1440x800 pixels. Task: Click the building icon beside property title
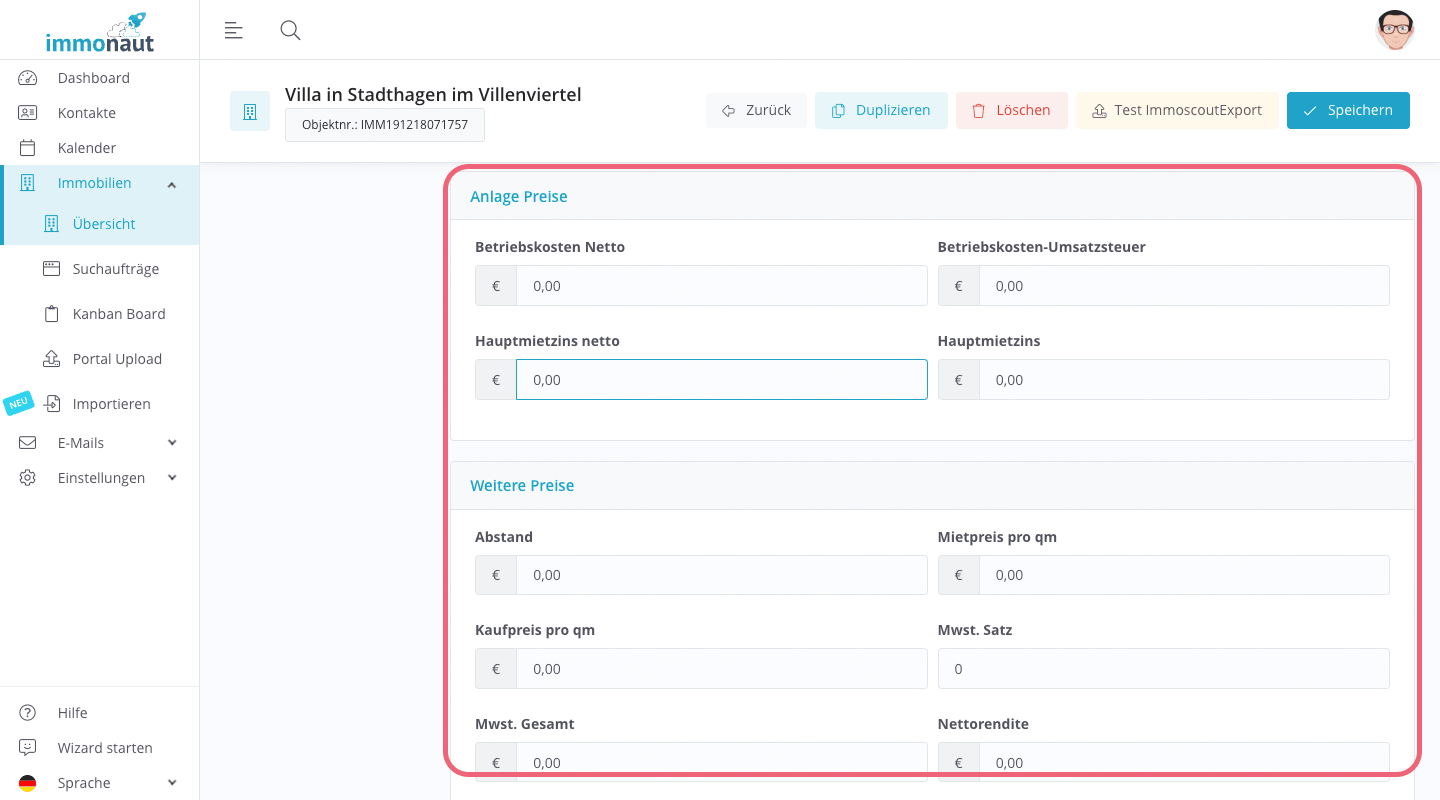(250, 111)
